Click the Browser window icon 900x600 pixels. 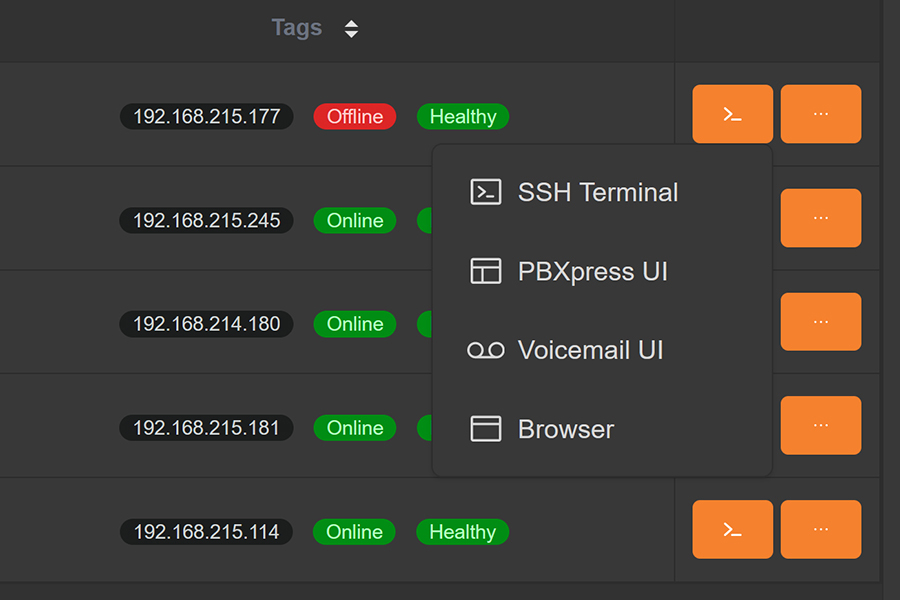pyautogui.click(x=486, y=428)
